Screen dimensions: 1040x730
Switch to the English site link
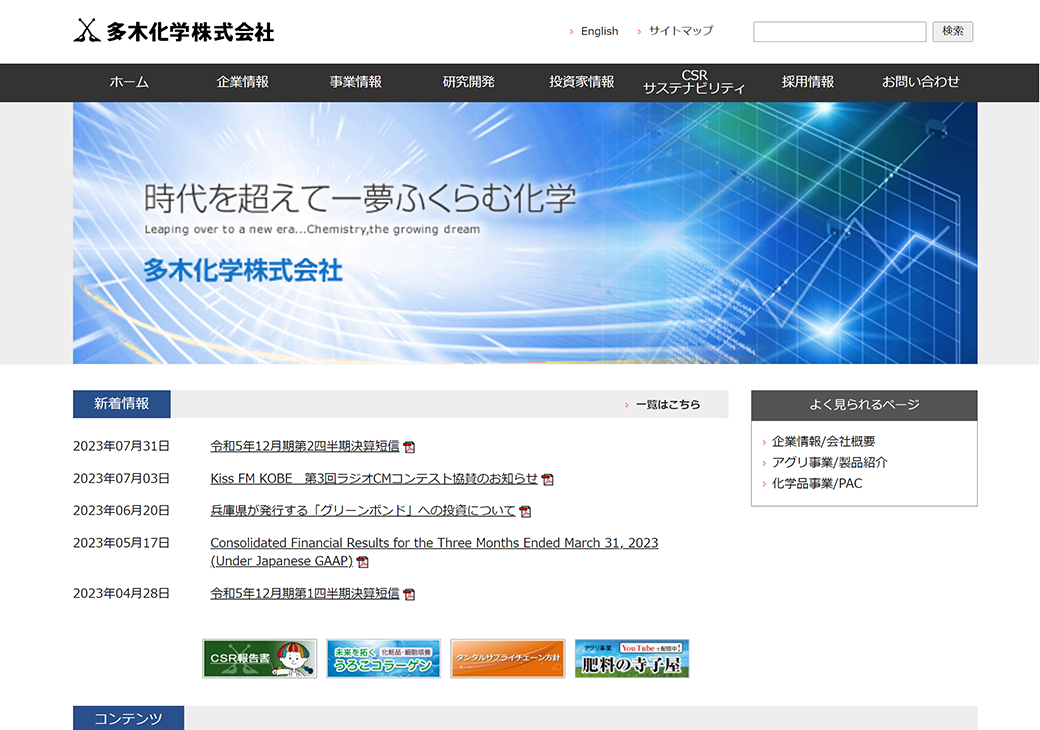599,31
